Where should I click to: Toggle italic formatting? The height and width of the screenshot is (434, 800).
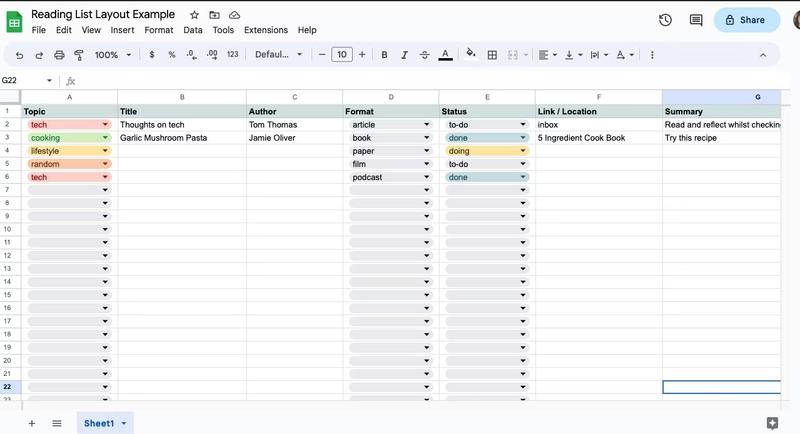point(404,55)
